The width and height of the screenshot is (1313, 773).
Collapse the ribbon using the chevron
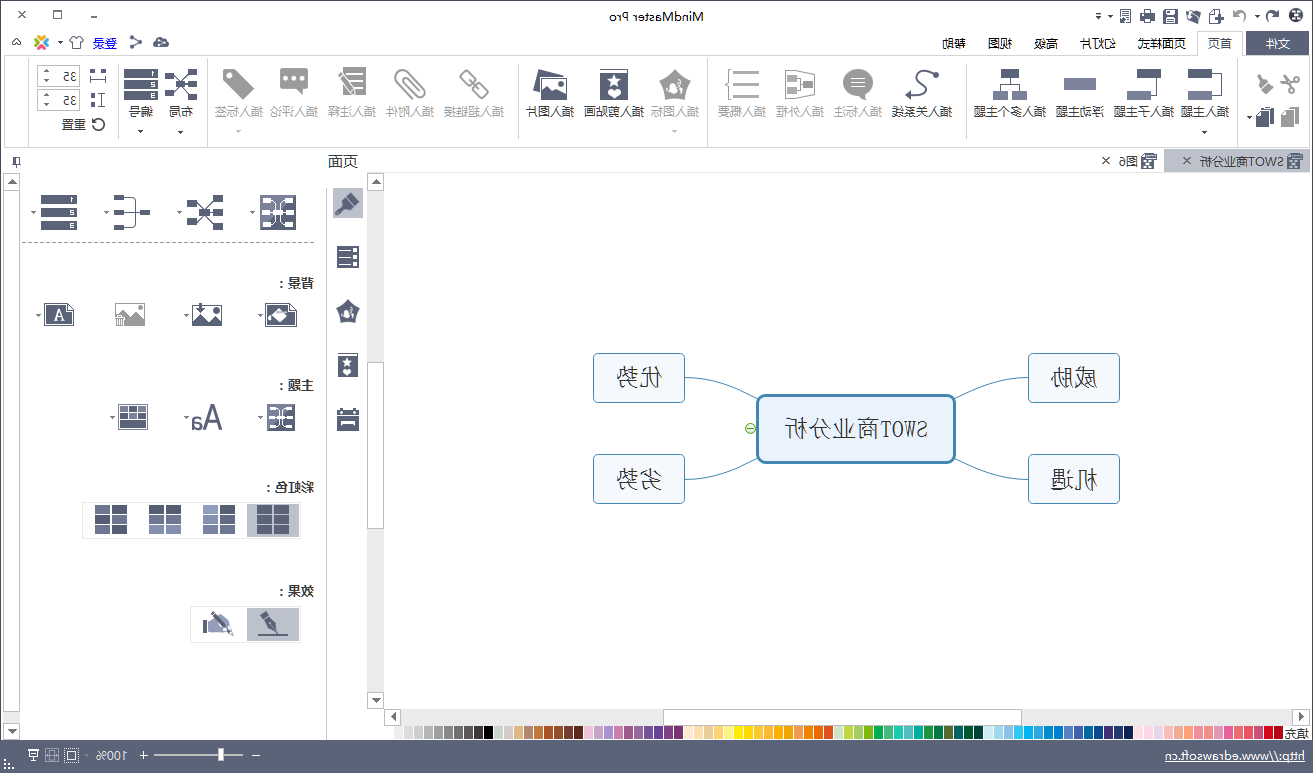17,42
